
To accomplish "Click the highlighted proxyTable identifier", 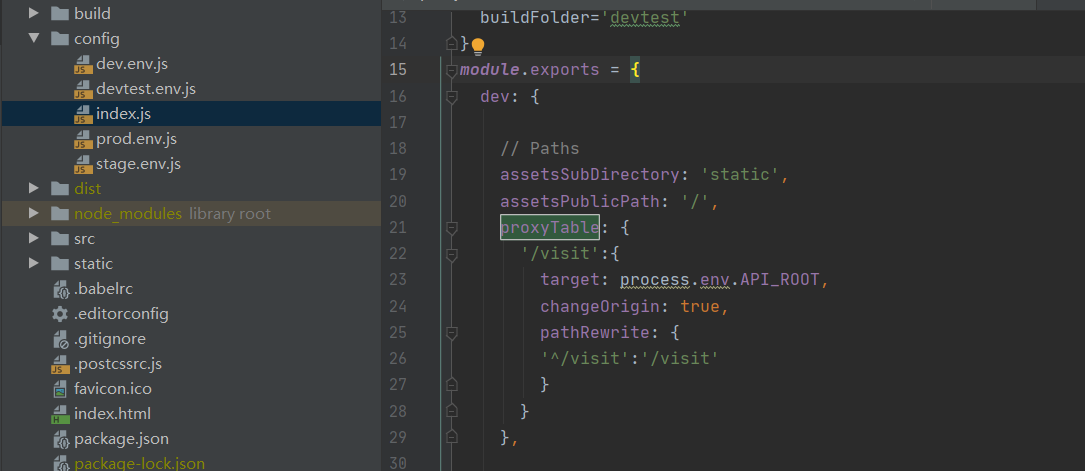I will [x=549, y=227].
